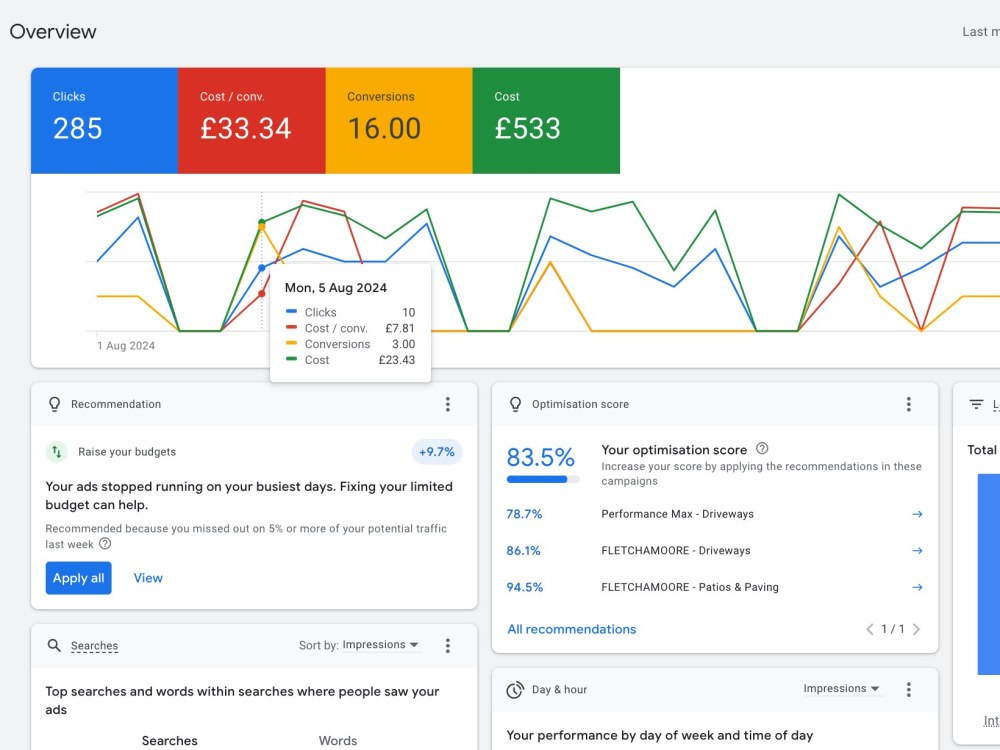The image size is (1000, 750).
Task: Click the 86.1% campaign score
Action: tap(524, 550)
